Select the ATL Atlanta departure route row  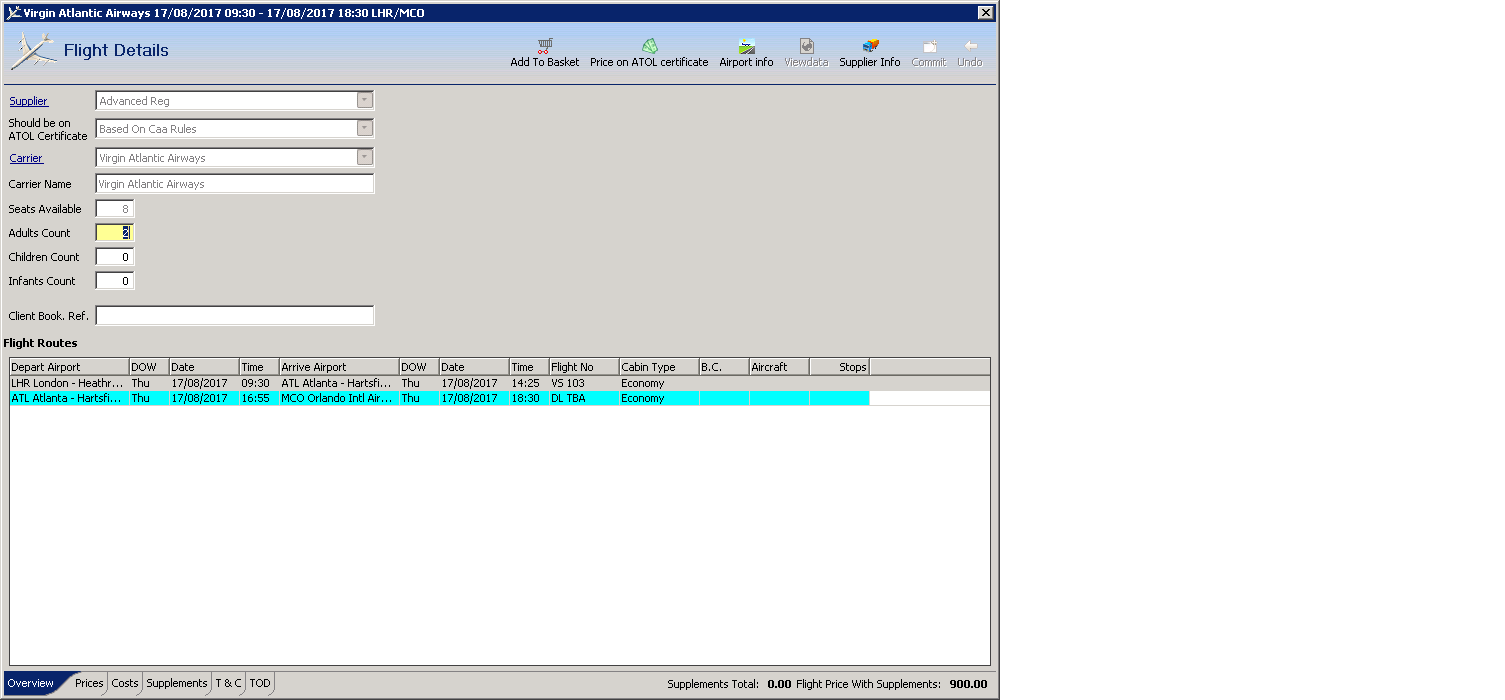(500, 398)
